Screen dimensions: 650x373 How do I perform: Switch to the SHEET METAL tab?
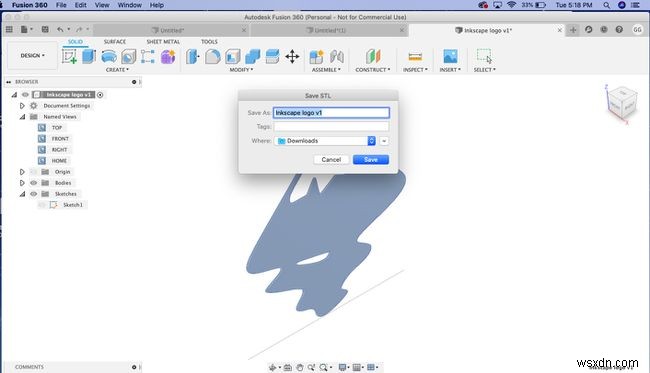(x=163, y=41)
